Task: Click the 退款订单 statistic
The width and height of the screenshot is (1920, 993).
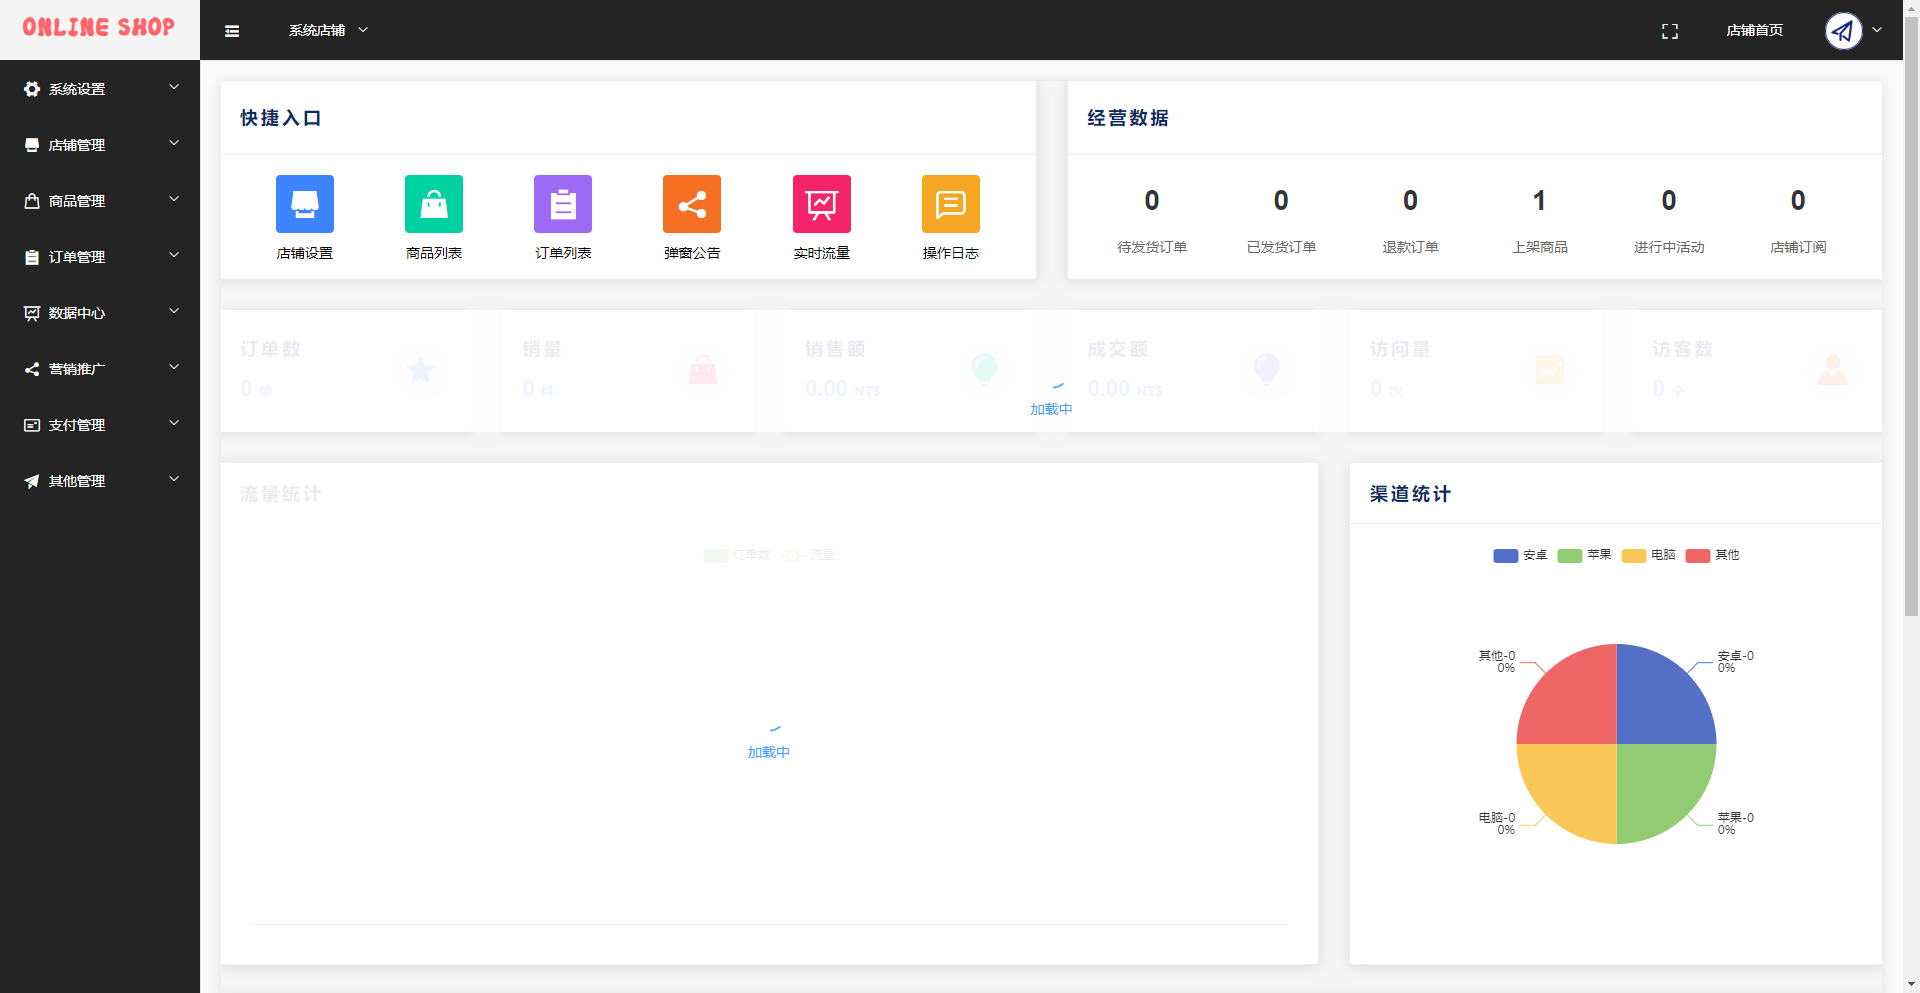Action: point(1410,220)
